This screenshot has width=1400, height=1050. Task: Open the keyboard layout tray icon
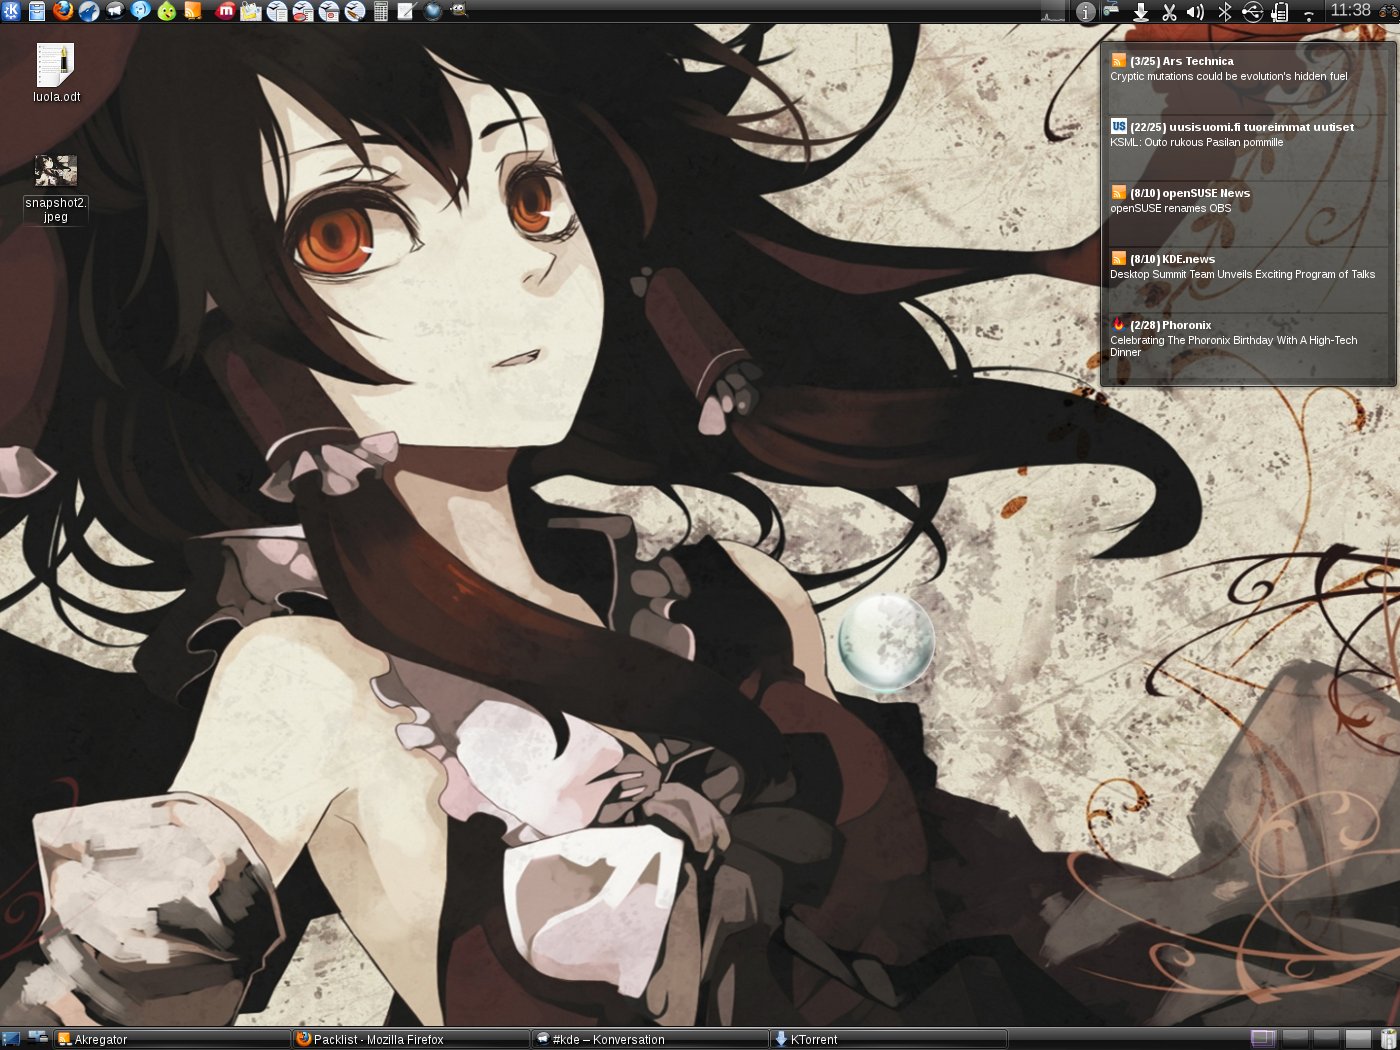pyautogui.click(x=1111, y=10)
